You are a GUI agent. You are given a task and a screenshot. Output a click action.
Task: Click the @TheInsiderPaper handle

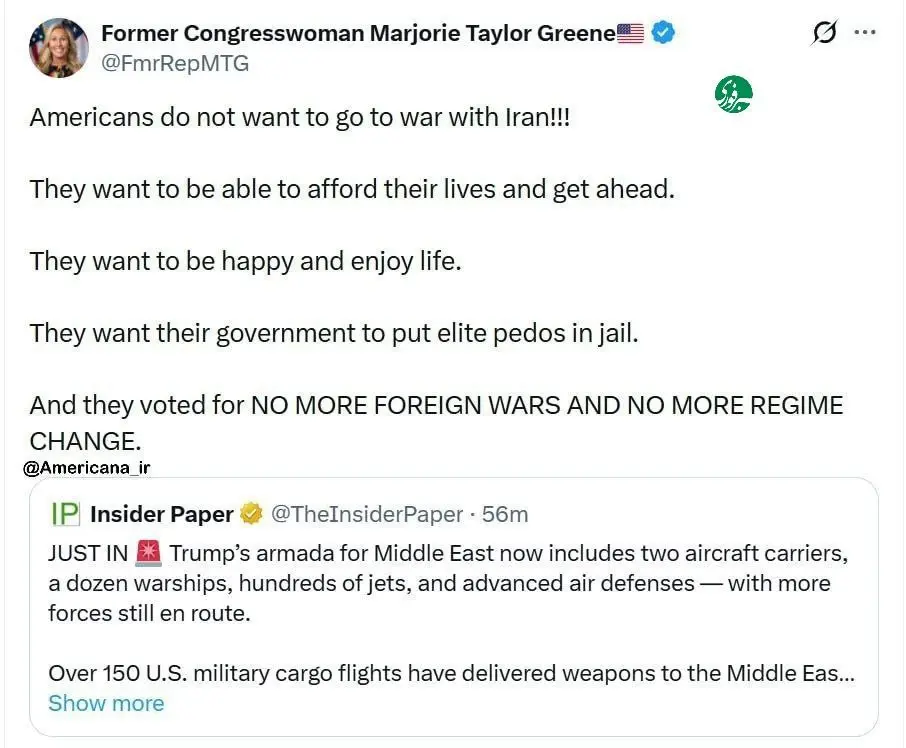(367, 514)
